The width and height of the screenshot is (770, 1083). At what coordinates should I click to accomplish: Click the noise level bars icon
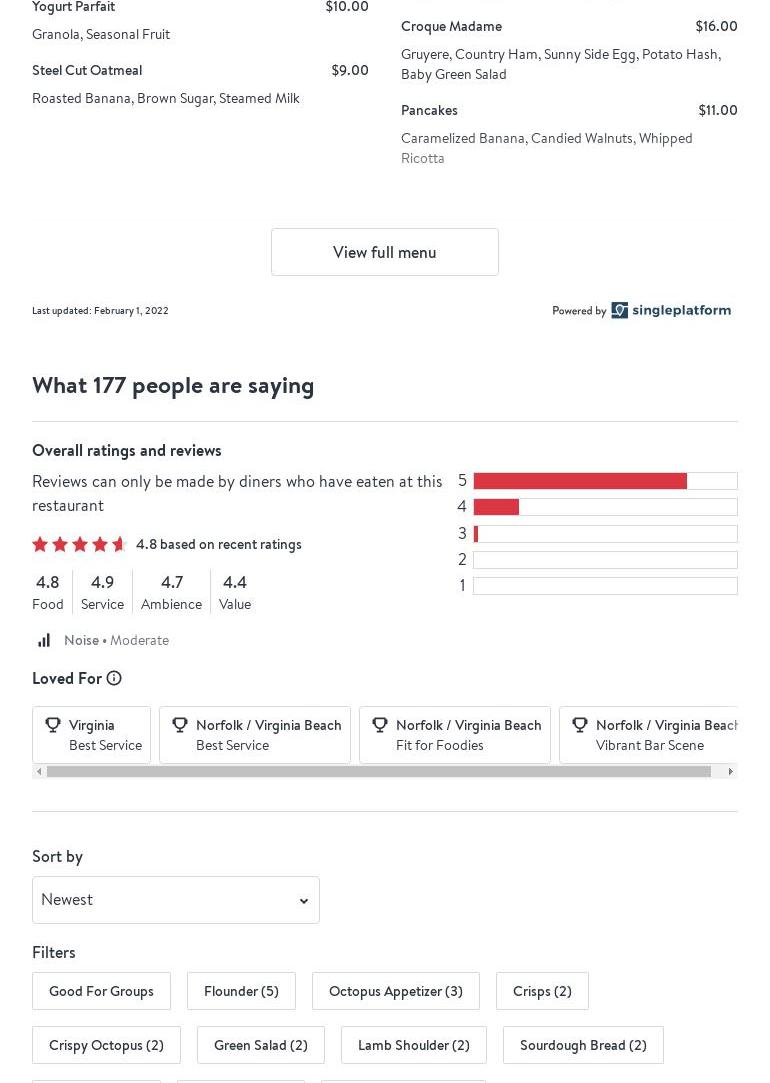44,640
